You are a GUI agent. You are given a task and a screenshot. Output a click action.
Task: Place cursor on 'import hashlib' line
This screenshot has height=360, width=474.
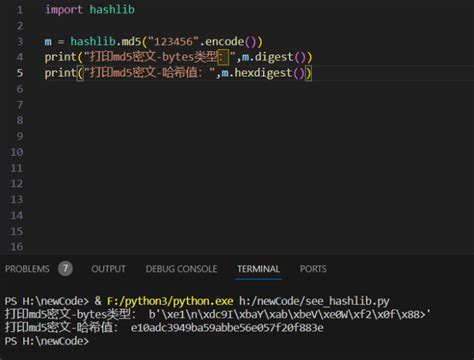click(x=90, y=9)
